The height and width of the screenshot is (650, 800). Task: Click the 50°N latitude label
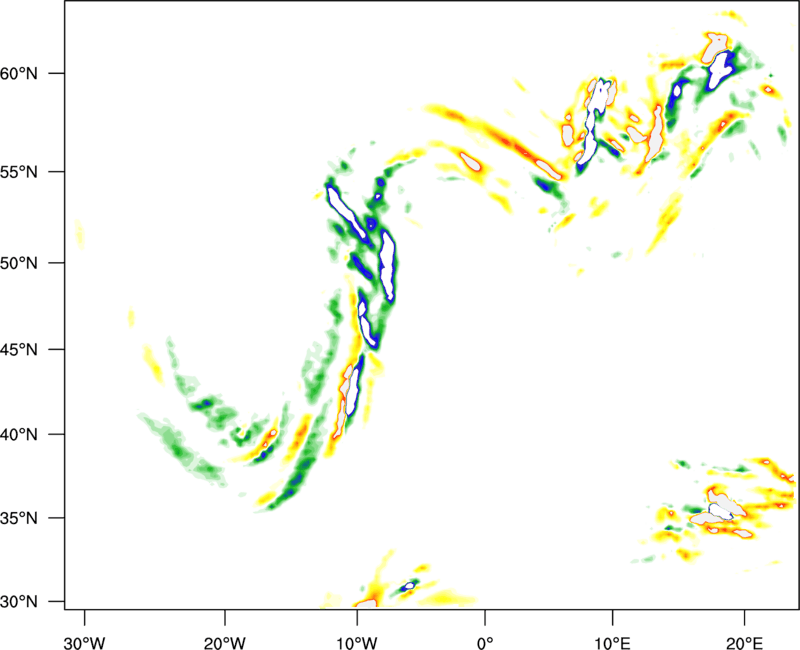click(x=19, y=263)
